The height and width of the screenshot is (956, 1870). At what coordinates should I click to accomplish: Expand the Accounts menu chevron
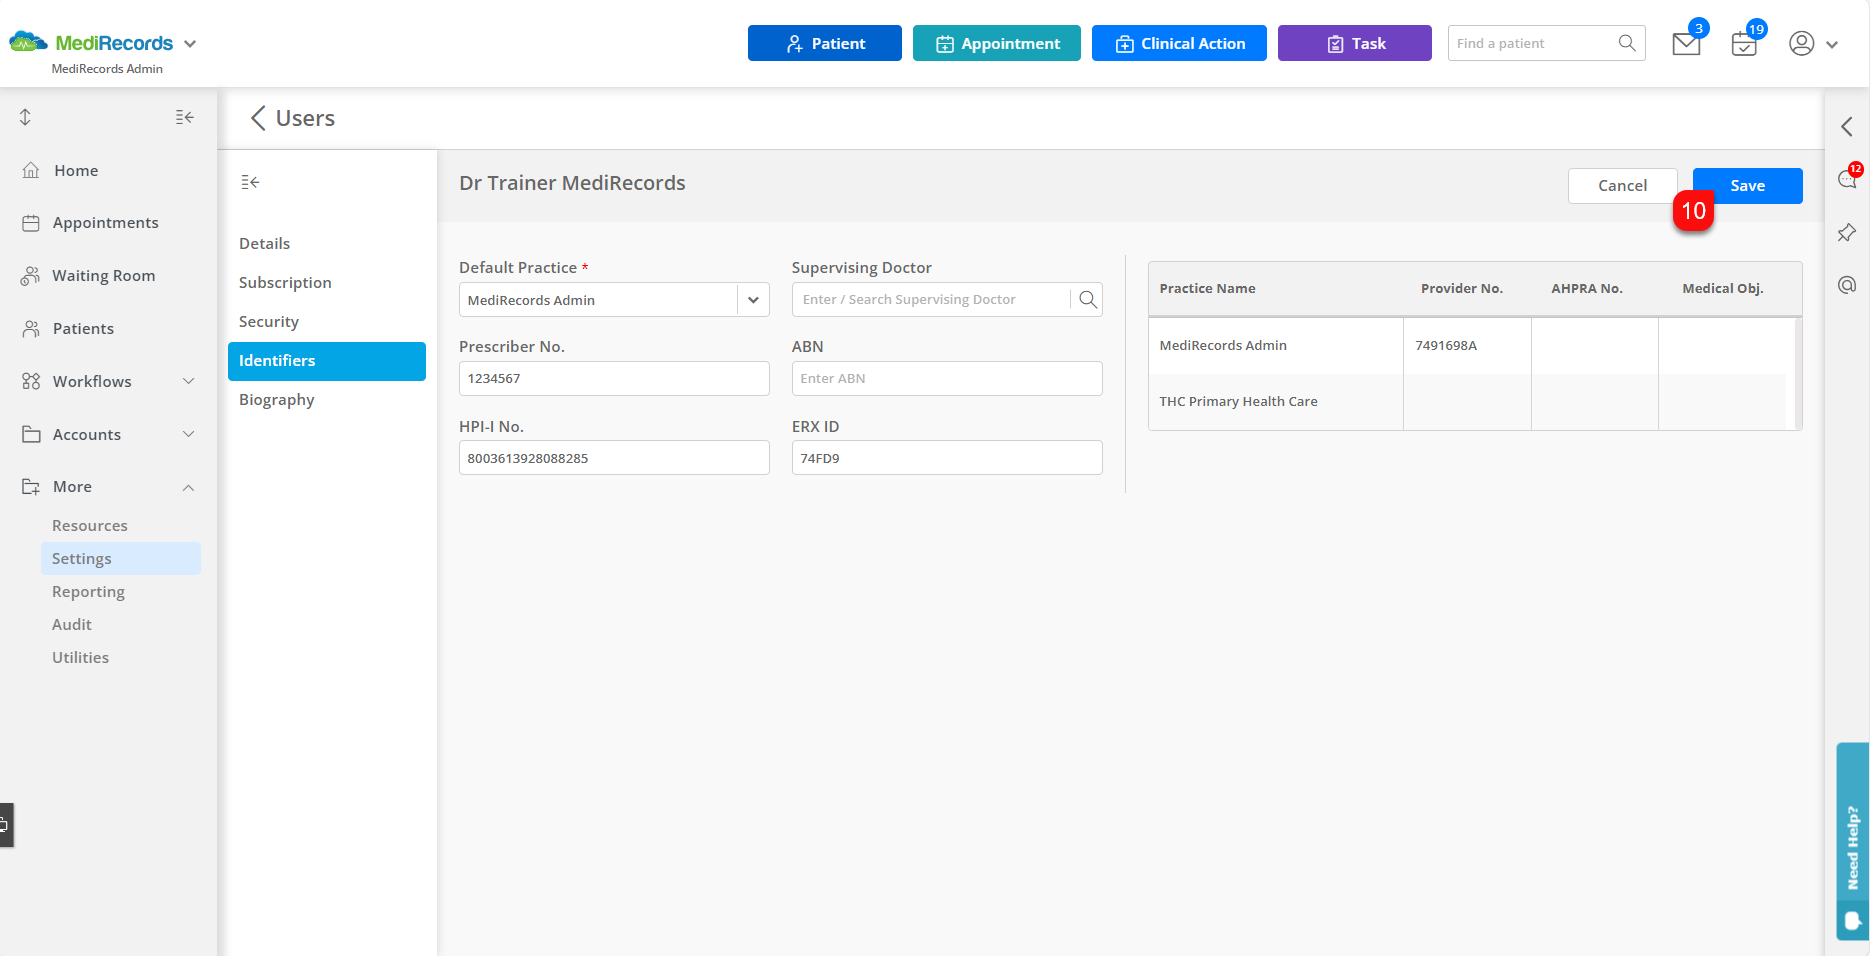pos(188,434)
